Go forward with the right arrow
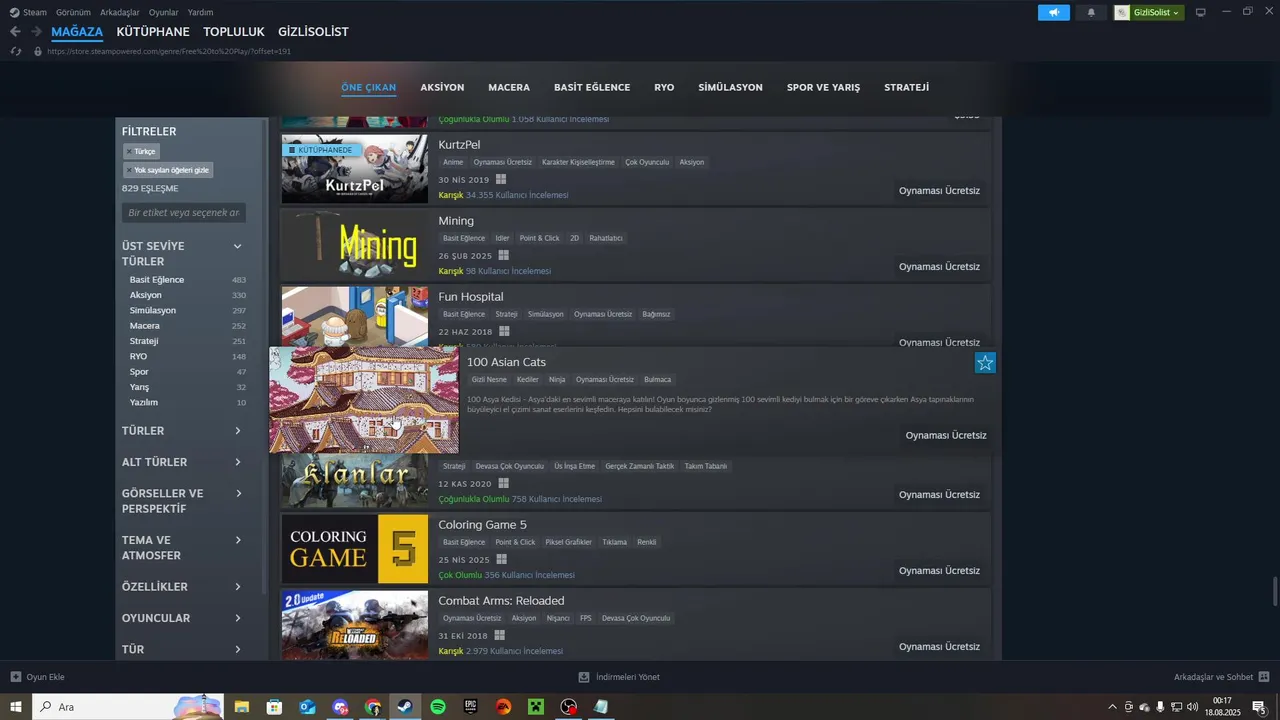The image size is (1280, 720). point(37,32)
